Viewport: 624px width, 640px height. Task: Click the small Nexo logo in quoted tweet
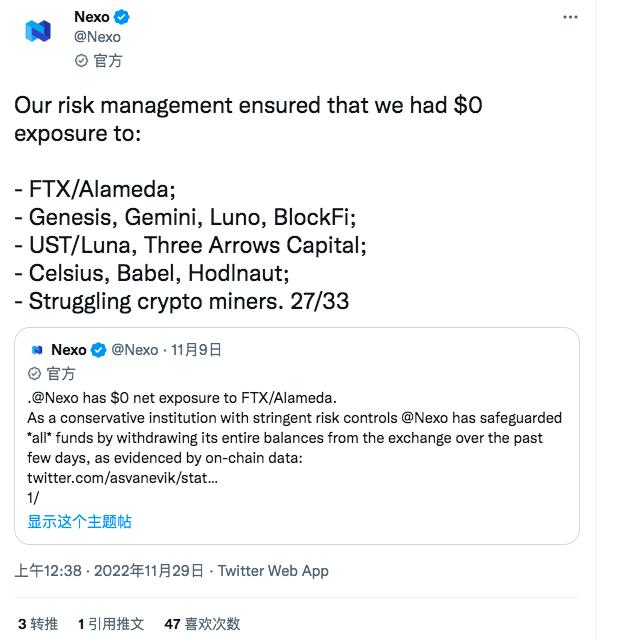point(37,350)
